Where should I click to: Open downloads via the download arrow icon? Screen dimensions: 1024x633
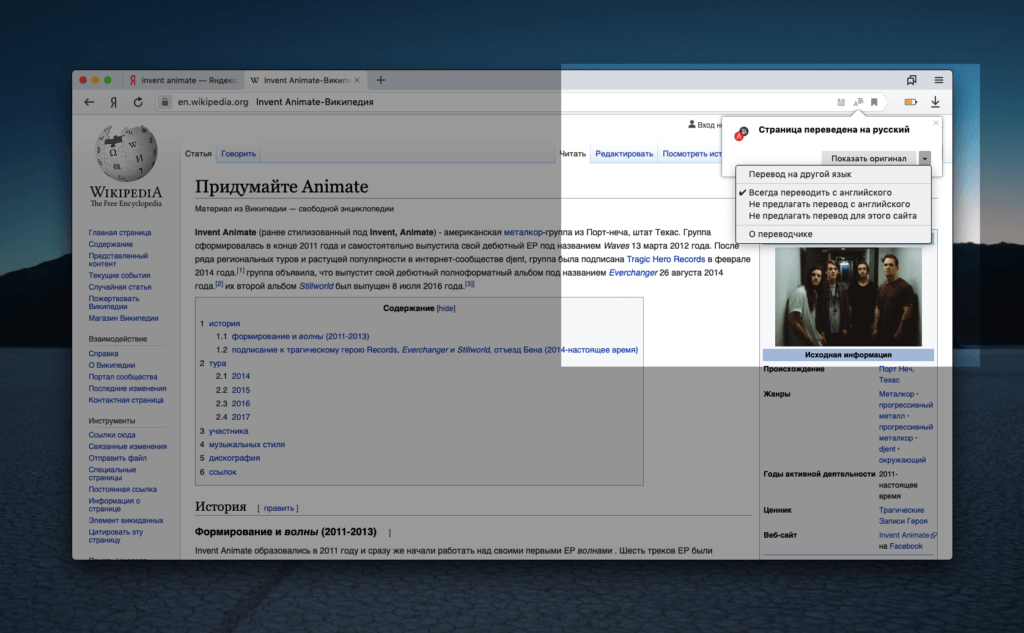935,101
